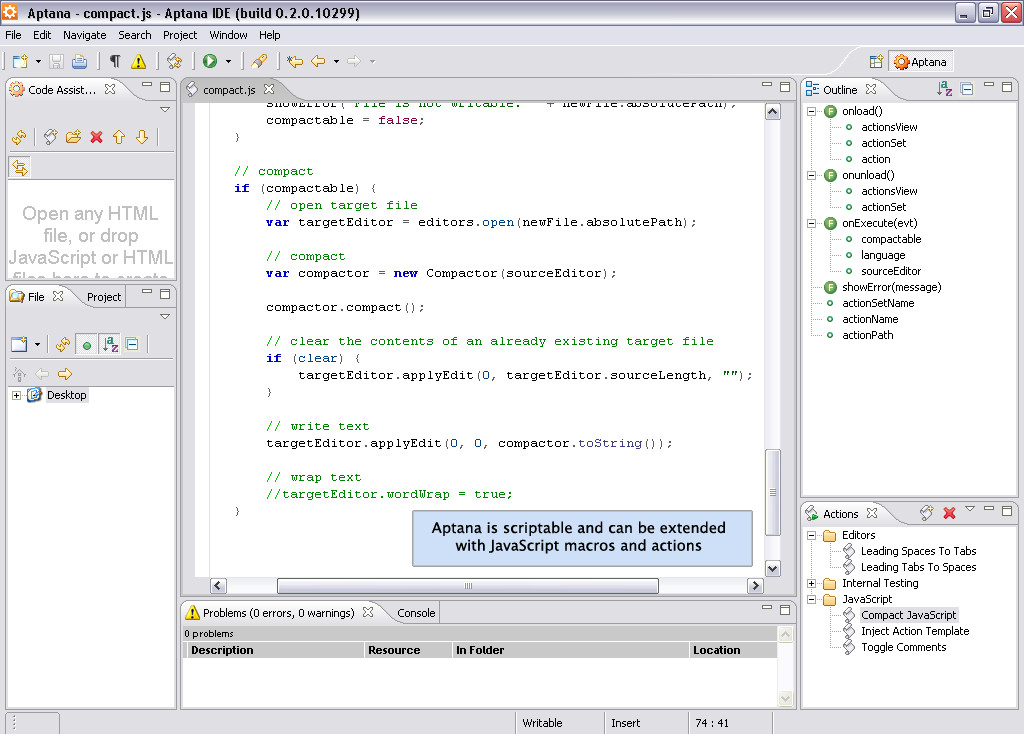Open the Window menu
The width and height of the screenshot is (1024, 734).
(228, 35)
